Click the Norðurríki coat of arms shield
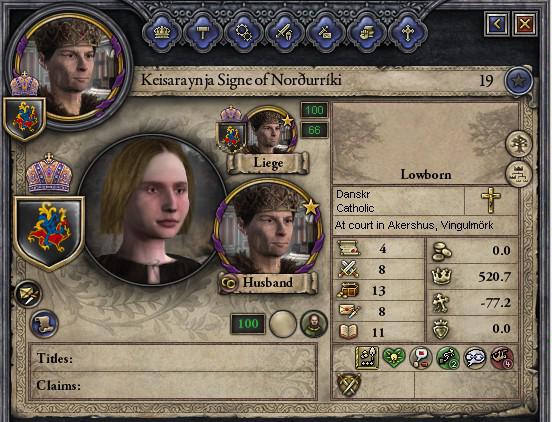 coord(49,233)
